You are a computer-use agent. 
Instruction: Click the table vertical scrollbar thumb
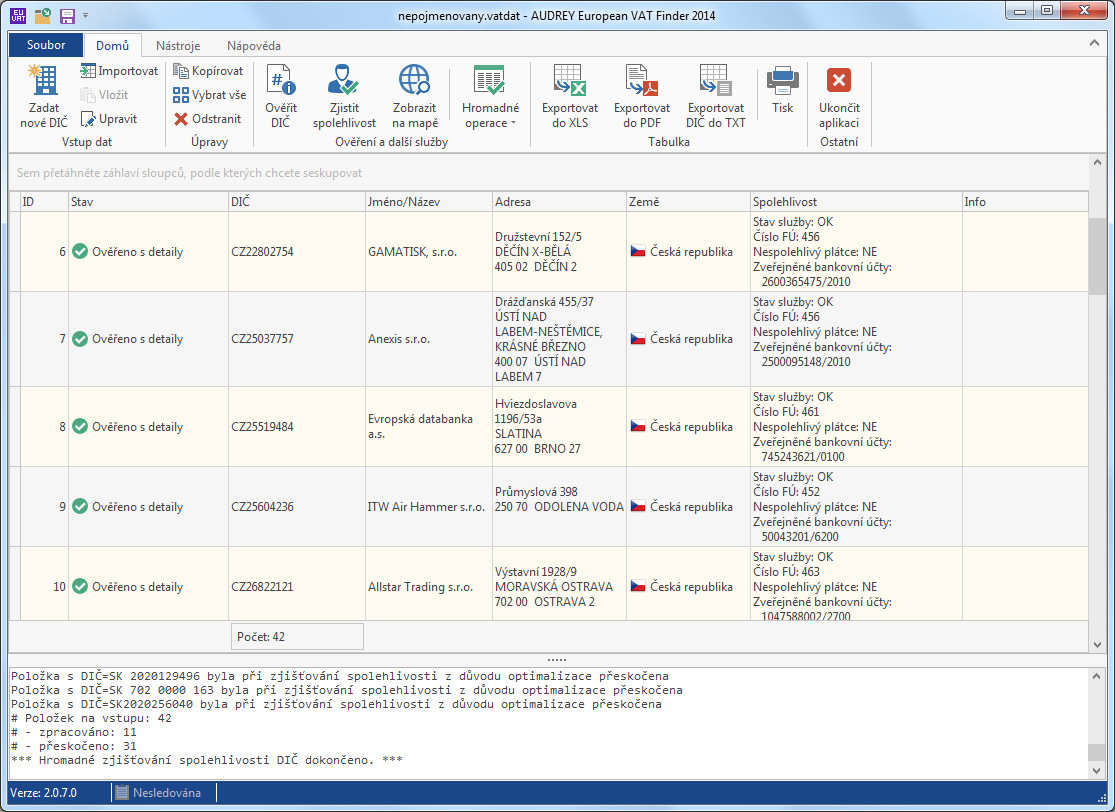pos(1097,256)
